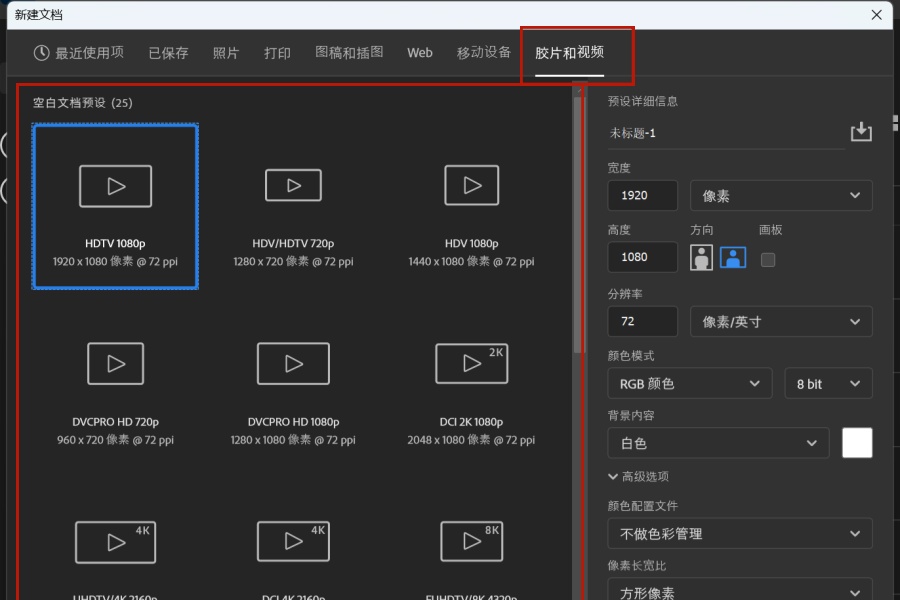Image resolution: width=900 pixels, height=600 pixels.
Task: Choose the HDV/HDTV 720p preset icon
Action: coord(293,185)
